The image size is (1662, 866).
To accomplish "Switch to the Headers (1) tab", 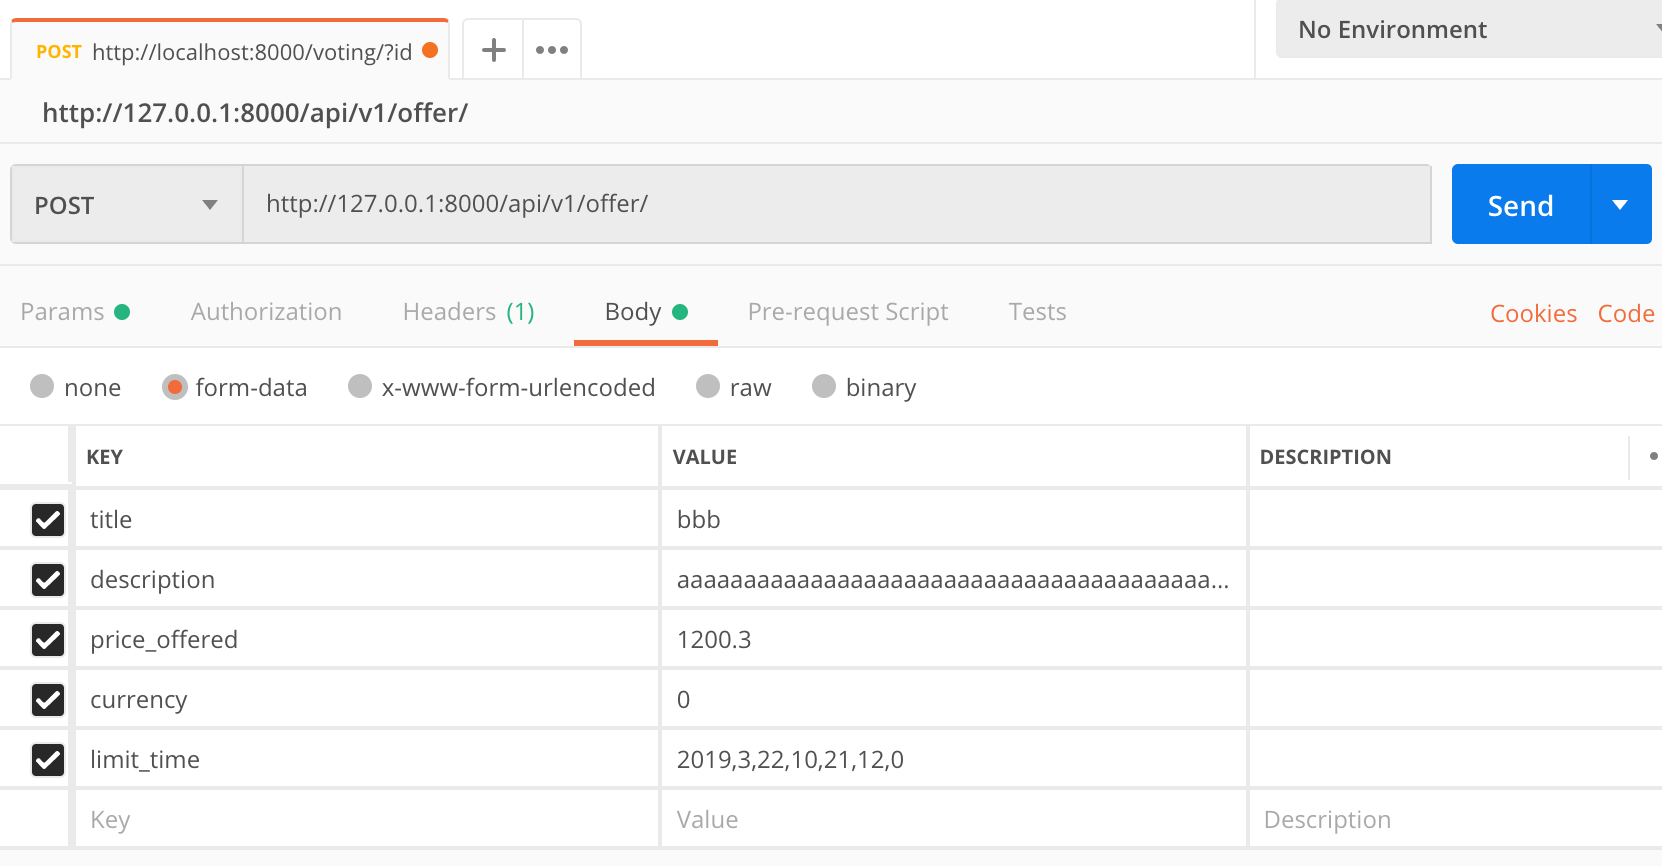I will coord(468,312).
